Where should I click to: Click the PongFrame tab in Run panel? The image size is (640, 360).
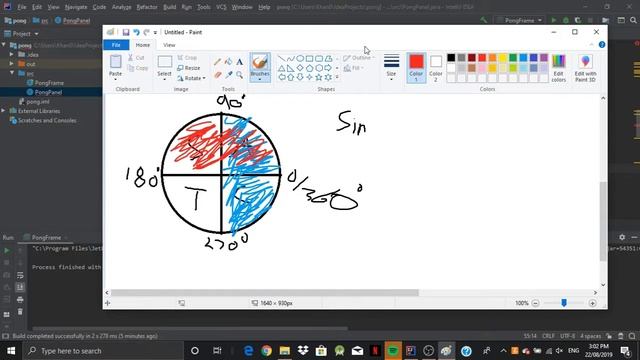[46, 237]
